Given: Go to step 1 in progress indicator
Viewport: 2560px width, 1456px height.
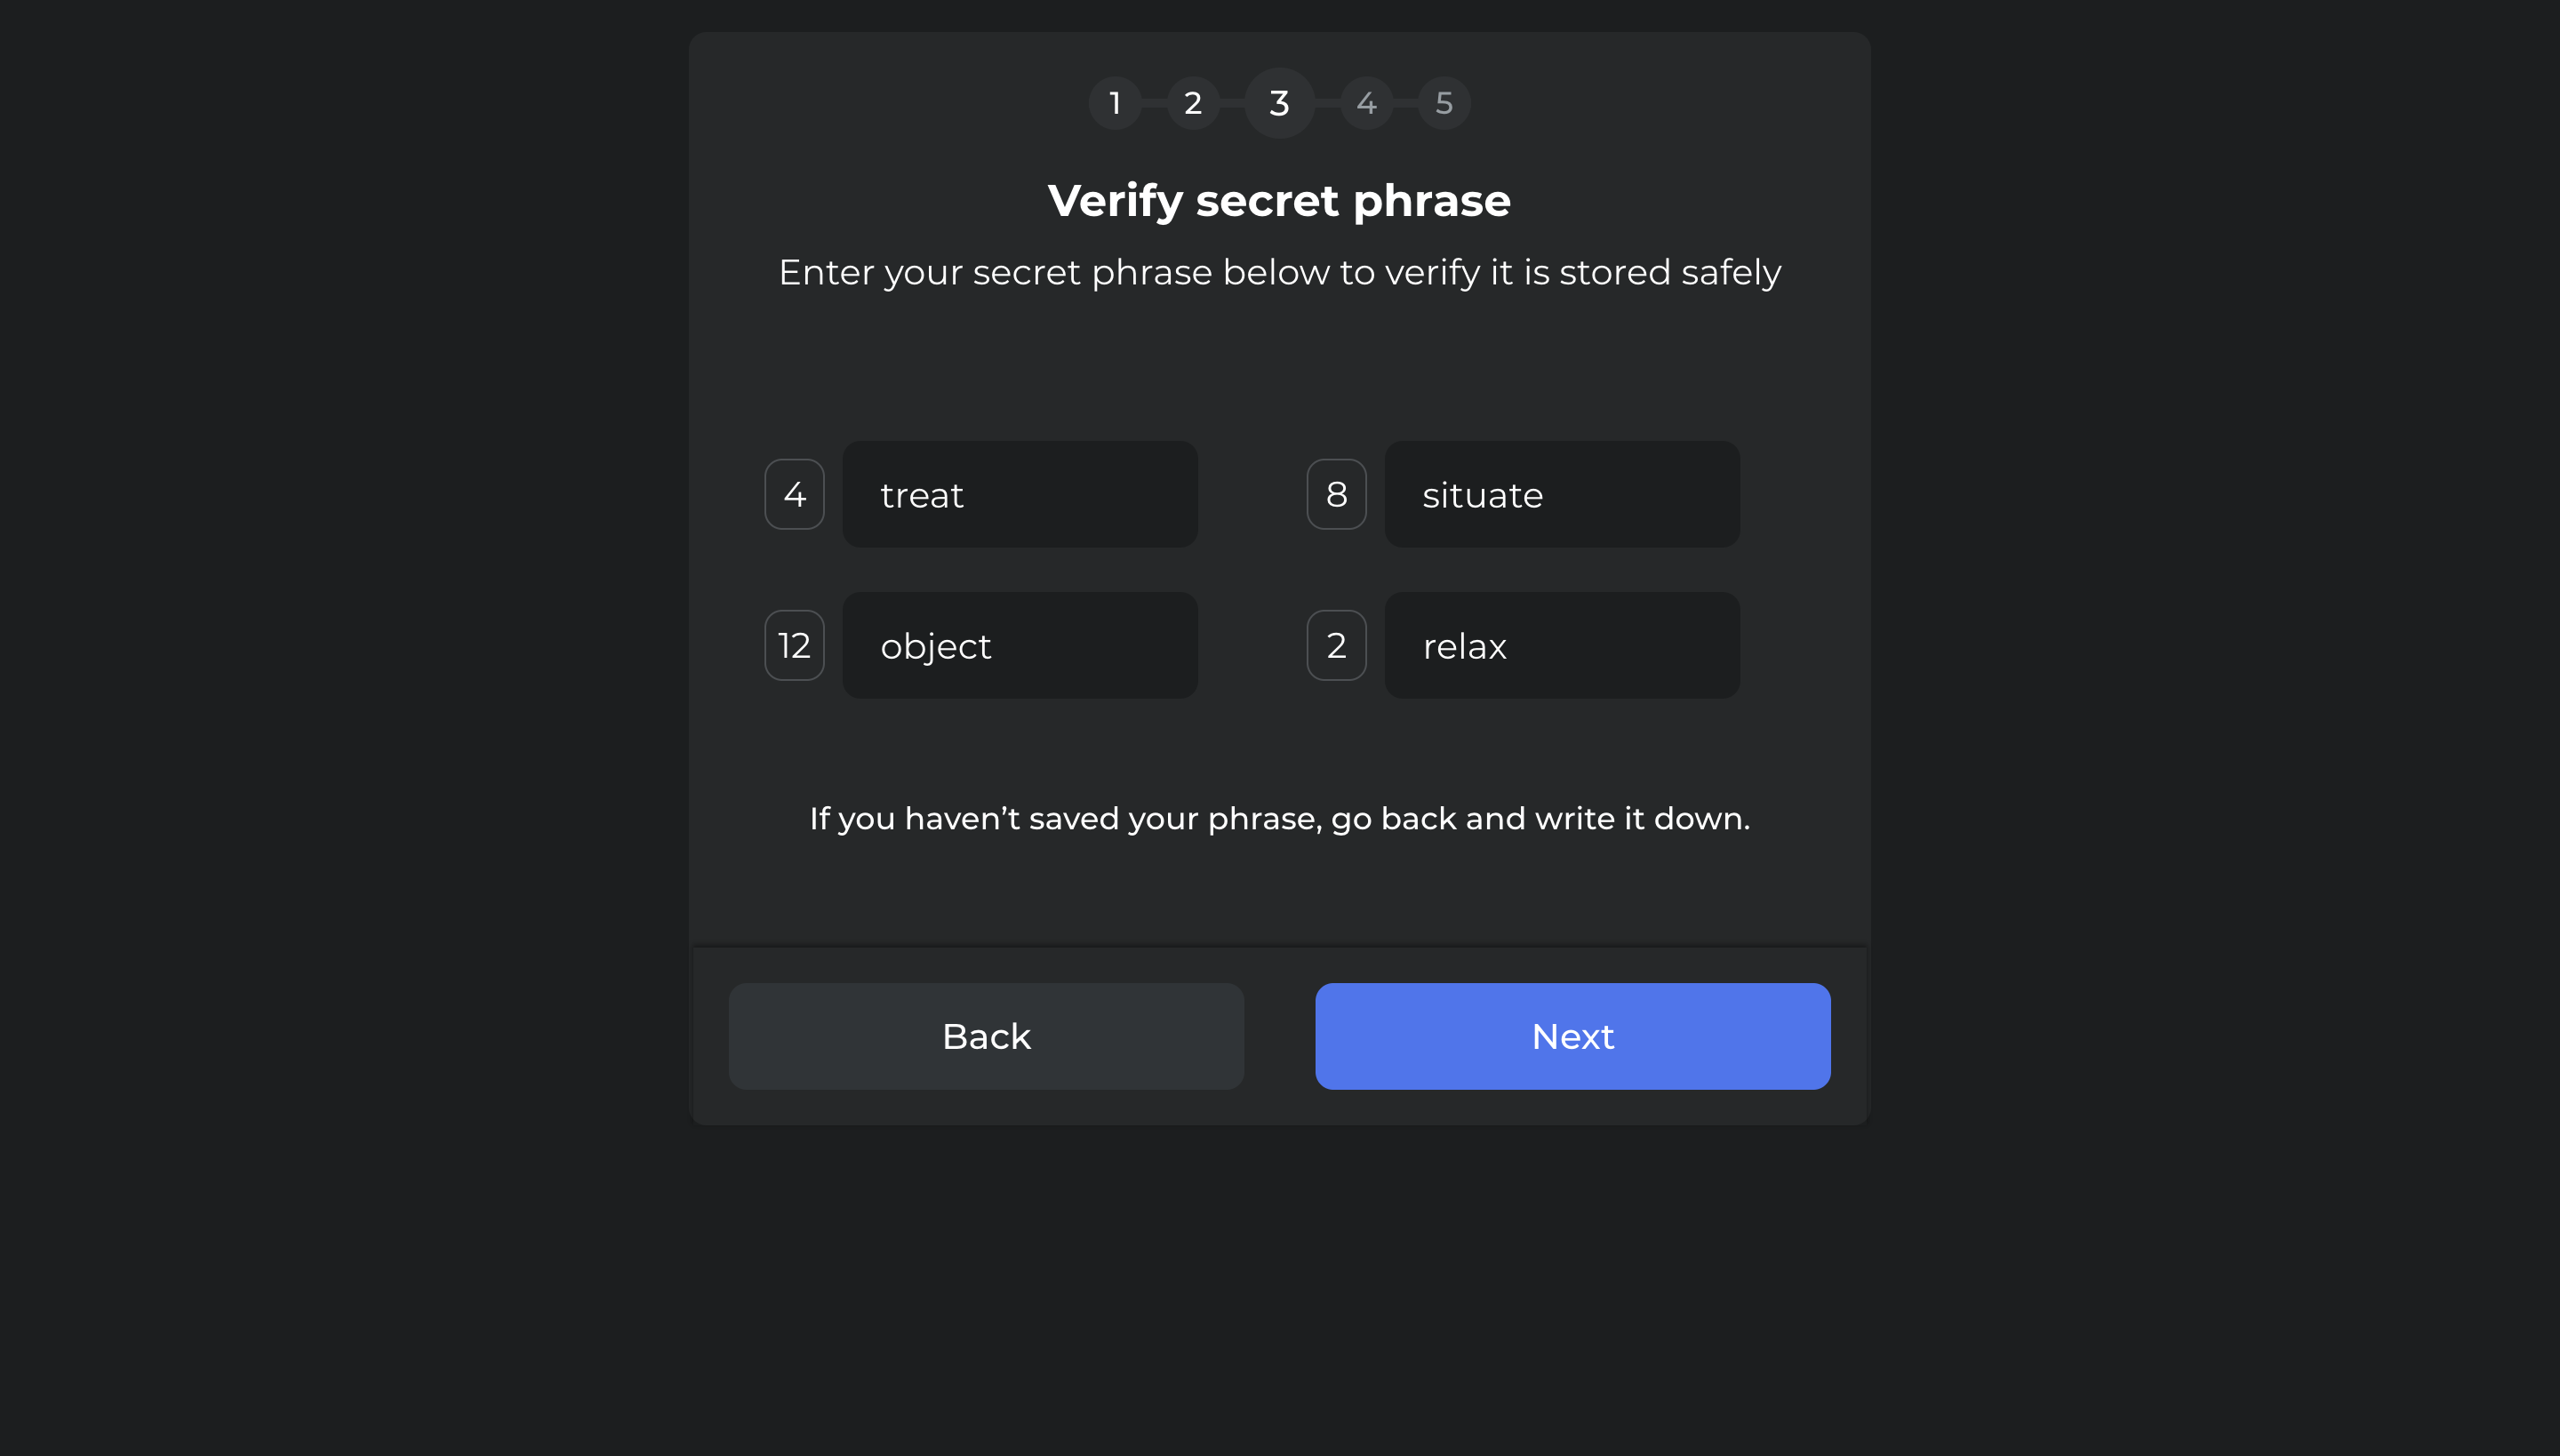Looking at the screenshot, I should (x=1115, y=103).
